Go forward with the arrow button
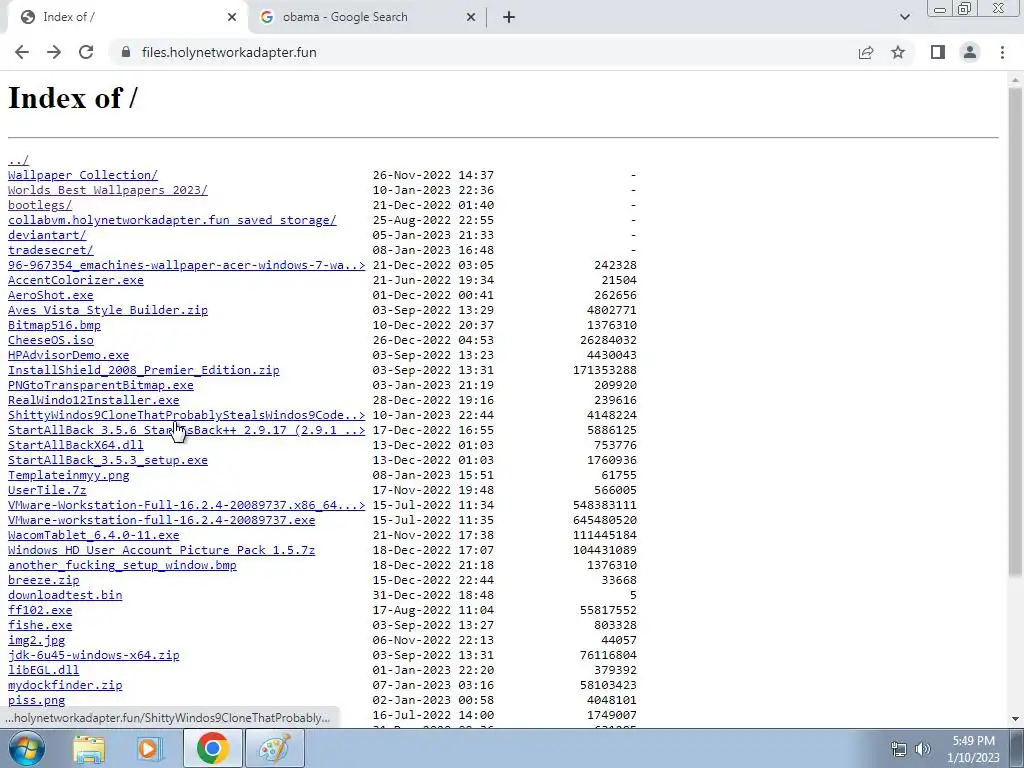The image size is (1024, 768). point(54,52)
